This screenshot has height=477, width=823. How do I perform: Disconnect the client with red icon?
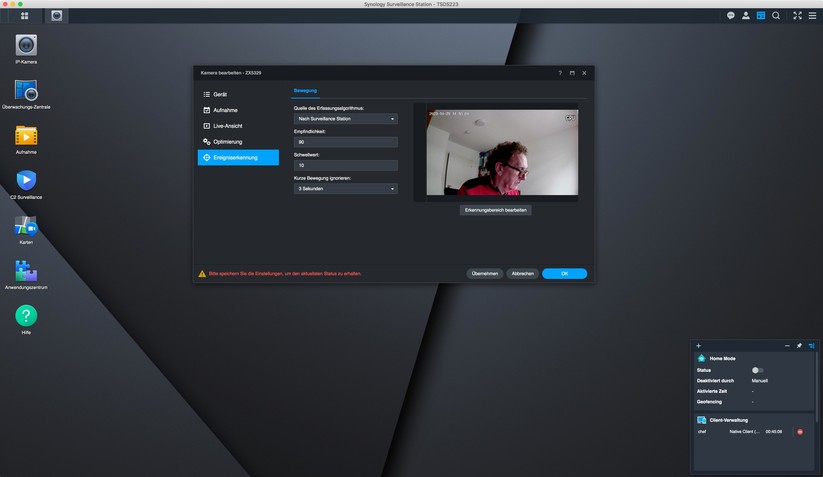coord(800,432)
